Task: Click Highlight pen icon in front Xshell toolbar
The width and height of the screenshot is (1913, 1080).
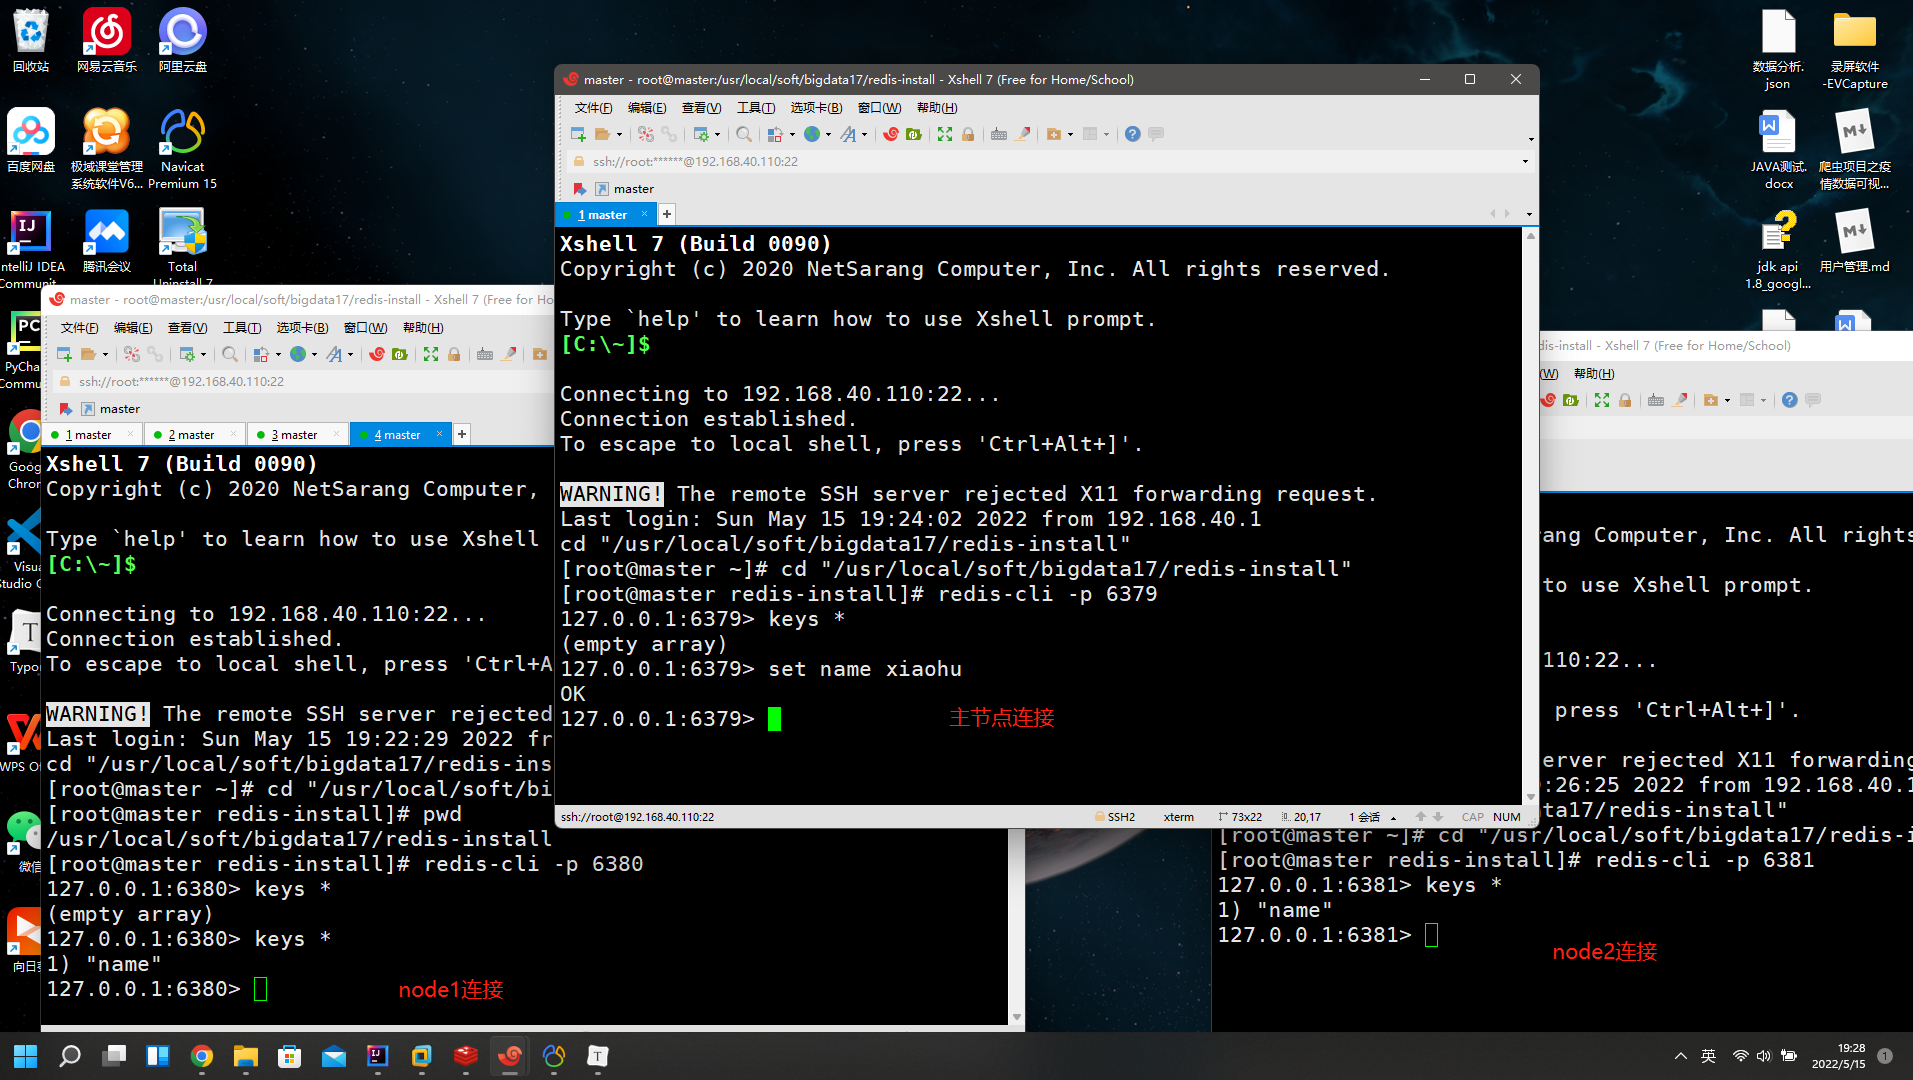Action: click(x=1022, y=134)
